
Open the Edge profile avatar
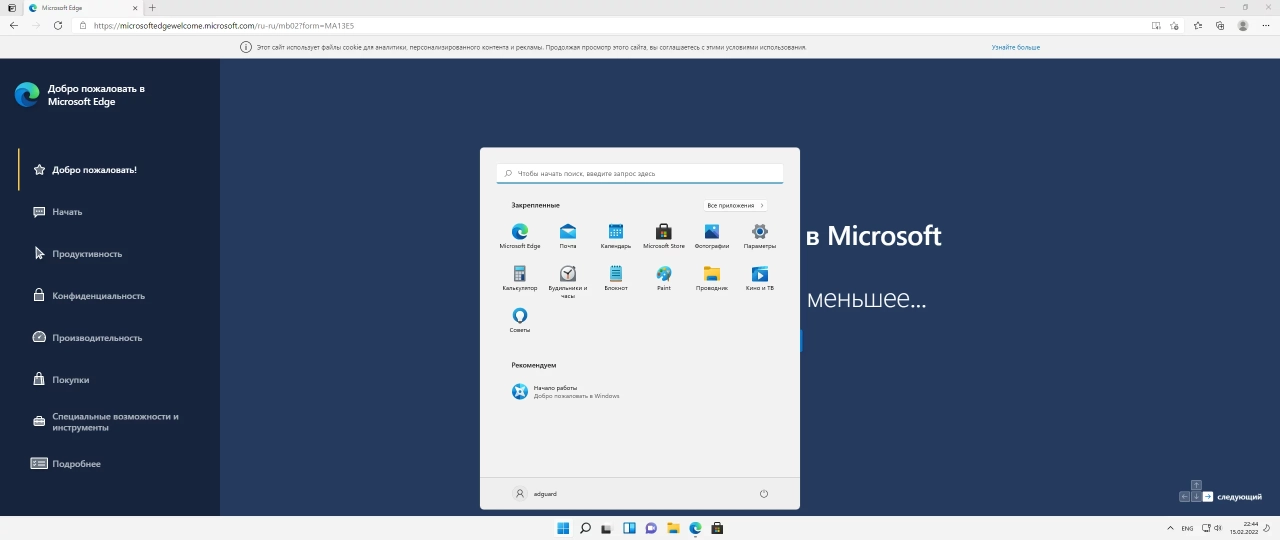click(1243, 25)
